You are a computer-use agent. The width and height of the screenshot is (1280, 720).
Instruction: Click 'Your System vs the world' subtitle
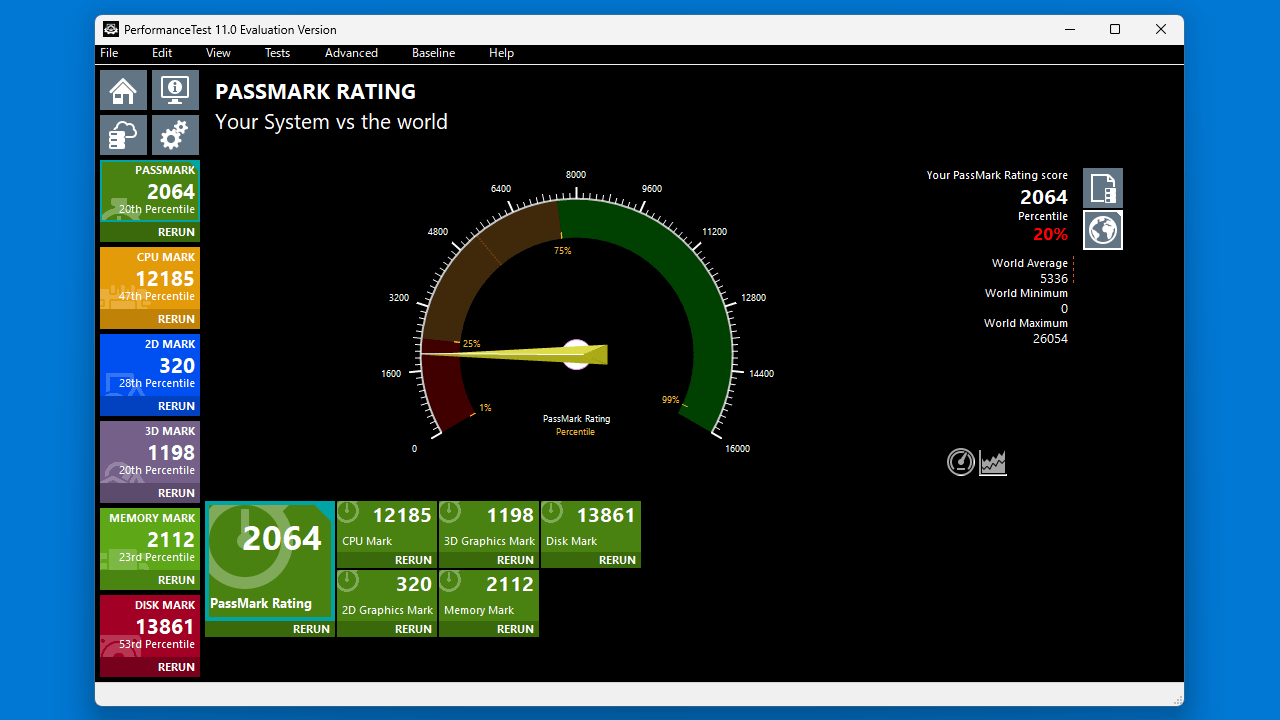click(331, 122)
